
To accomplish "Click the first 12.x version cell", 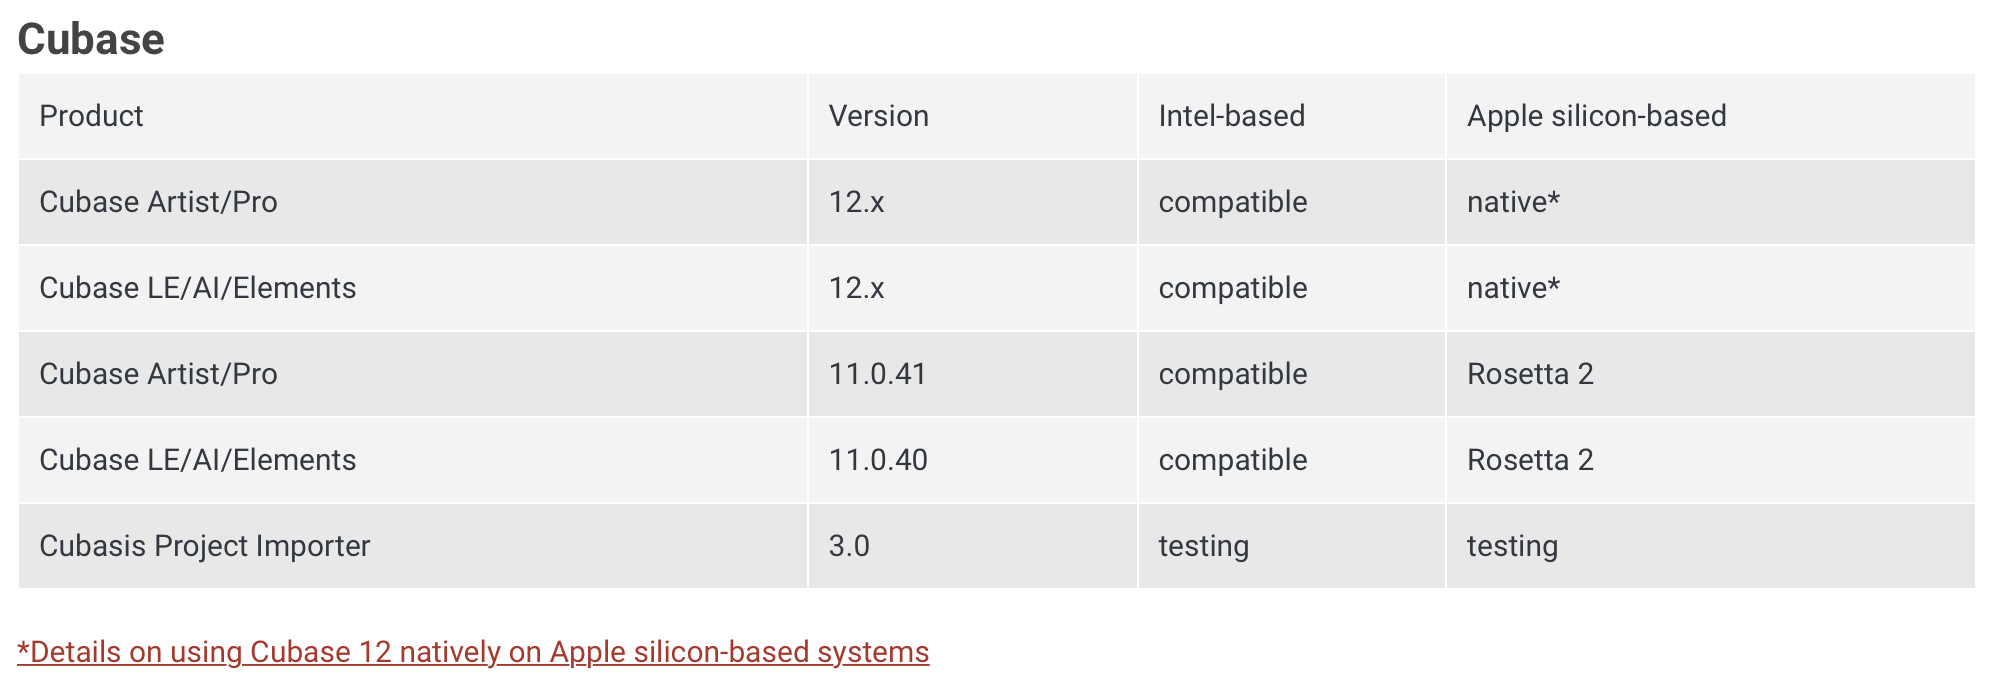I will click(x=856, y=202).
